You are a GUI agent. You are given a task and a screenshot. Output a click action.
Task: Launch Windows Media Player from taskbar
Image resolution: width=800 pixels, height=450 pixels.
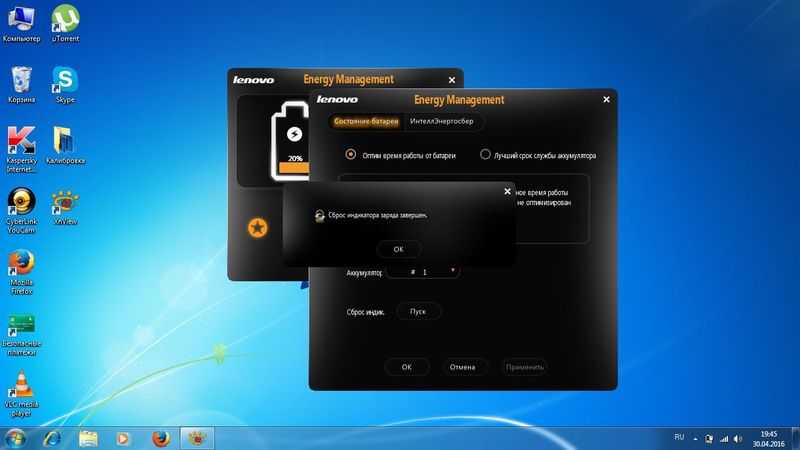pos(123,438)
